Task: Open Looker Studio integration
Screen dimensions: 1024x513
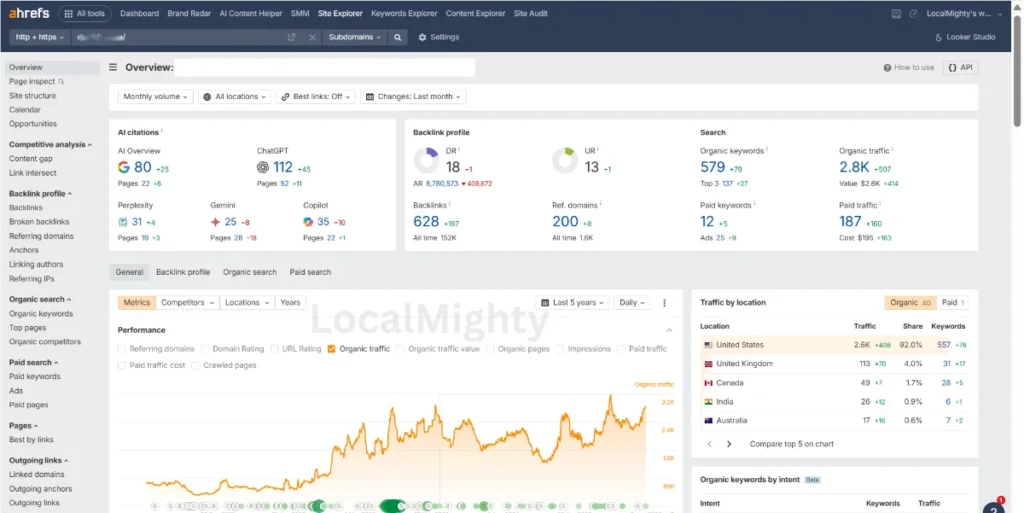Action: pyautogui.click(x=965, y=37)
